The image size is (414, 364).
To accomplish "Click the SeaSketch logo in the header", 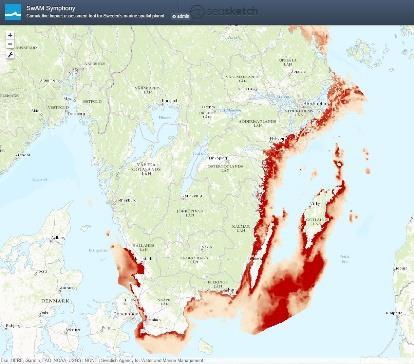I will pos(224,11).
